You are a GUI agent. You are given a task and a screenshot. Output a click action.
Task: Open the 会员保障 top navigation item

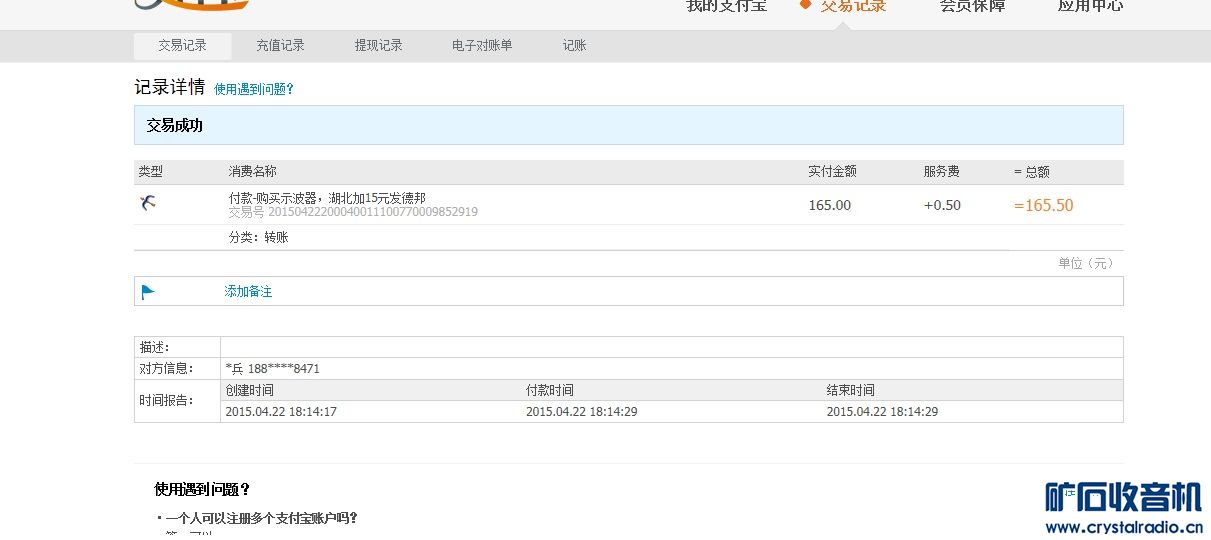point(972,6)
